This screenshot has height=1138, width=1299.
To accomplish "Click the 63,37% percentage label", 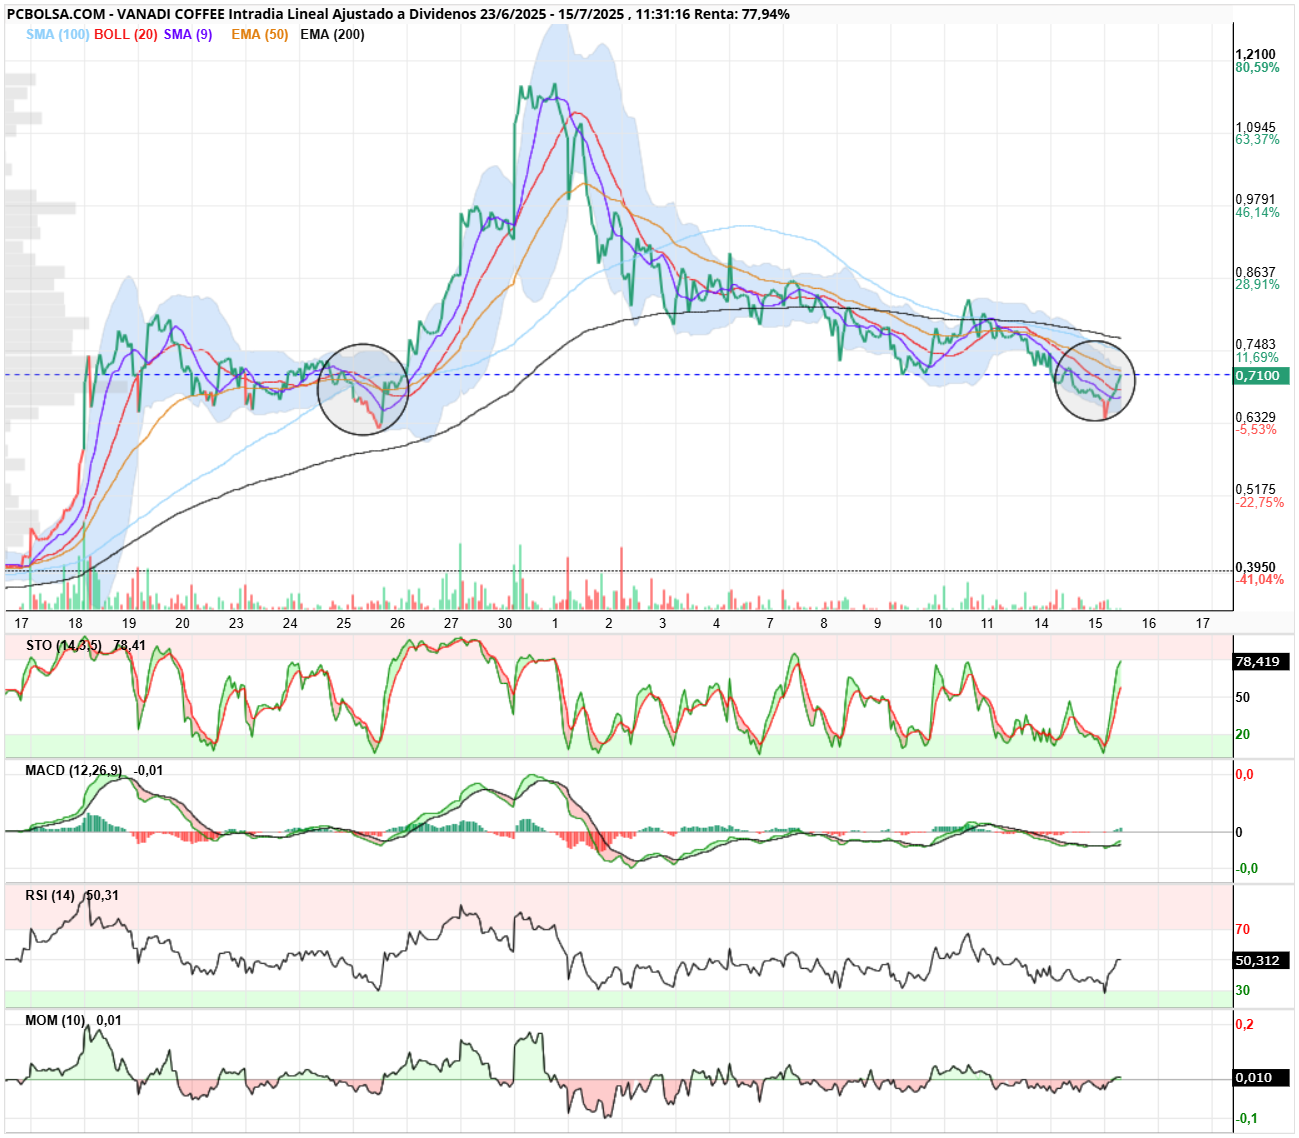I will point(1257,140).
